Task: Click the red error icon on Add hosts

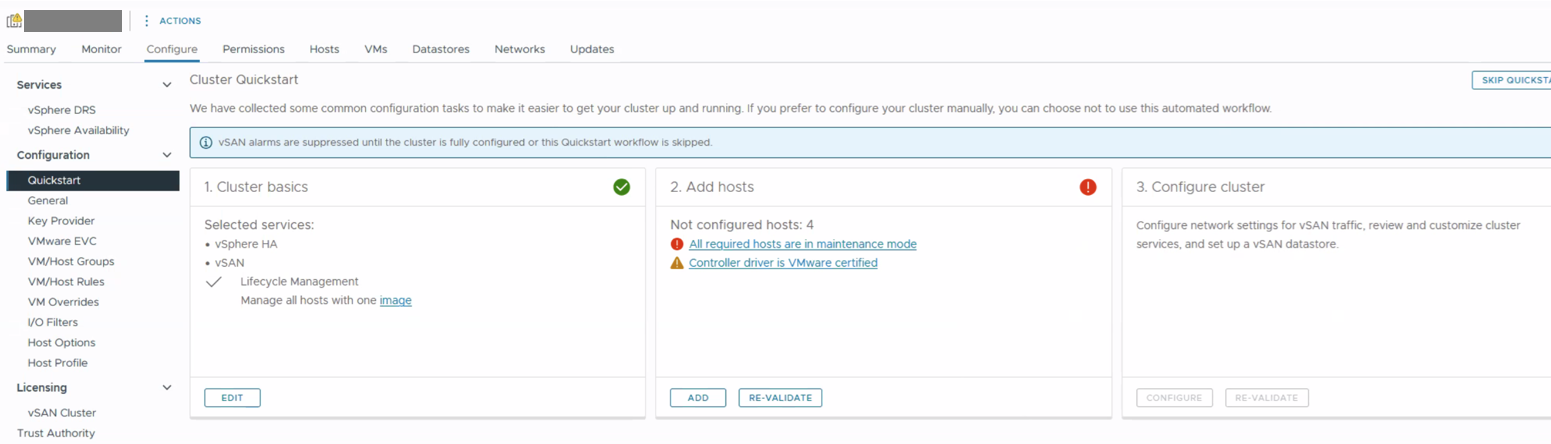Action: click(1088, 187)
